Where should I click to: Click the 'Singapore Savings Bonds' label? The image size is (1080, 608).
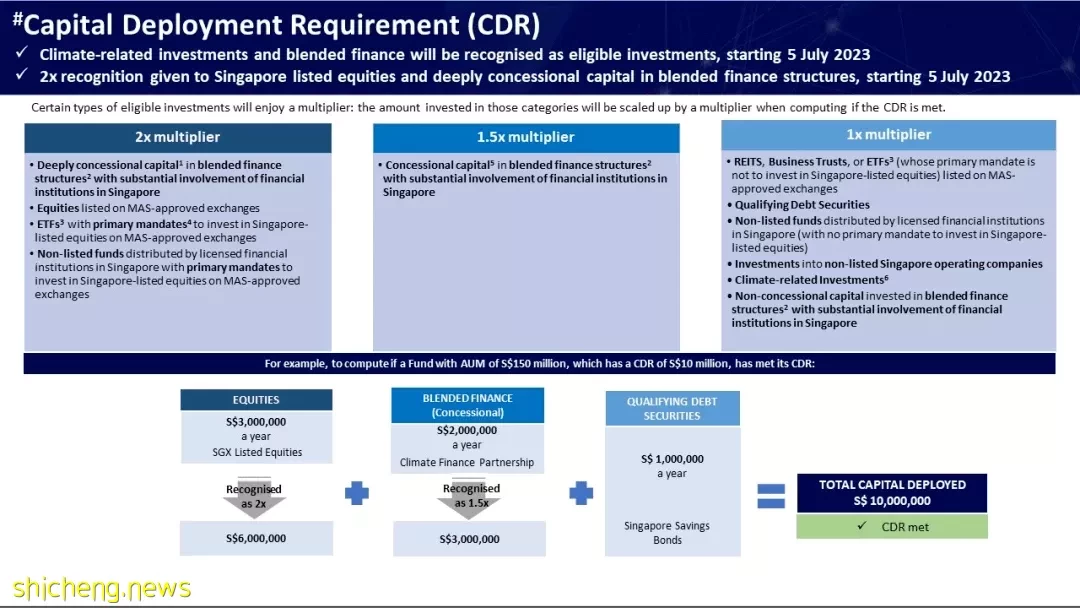(667, 533)
